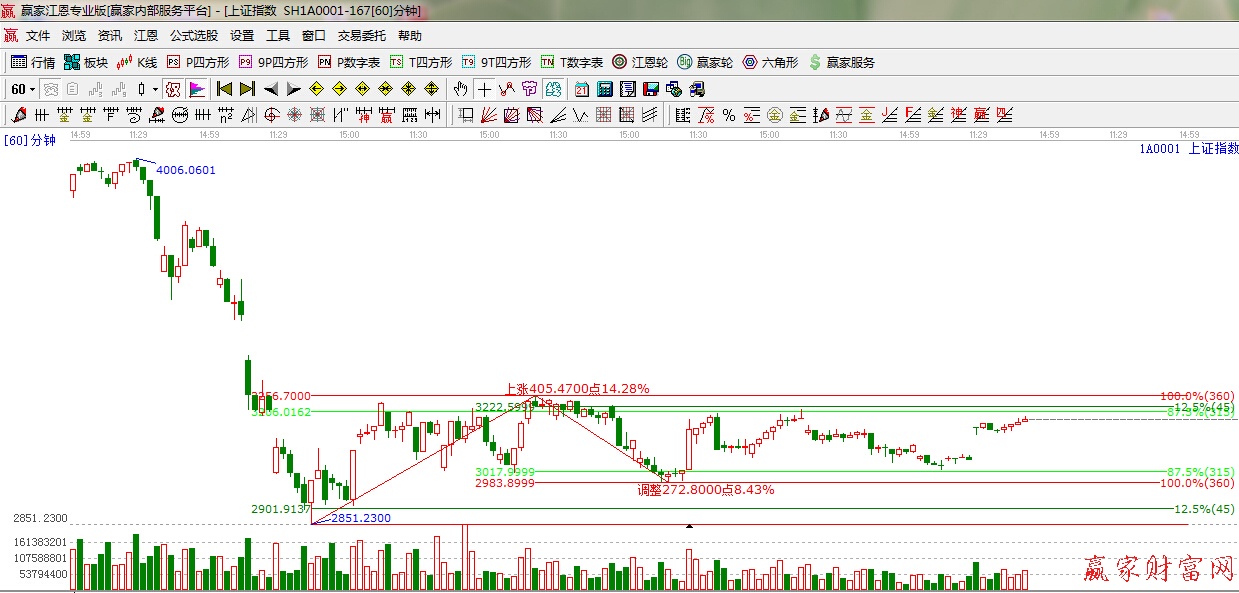Click the 赢家服务 service button
1239x593 pixels.
coord(841,62)
